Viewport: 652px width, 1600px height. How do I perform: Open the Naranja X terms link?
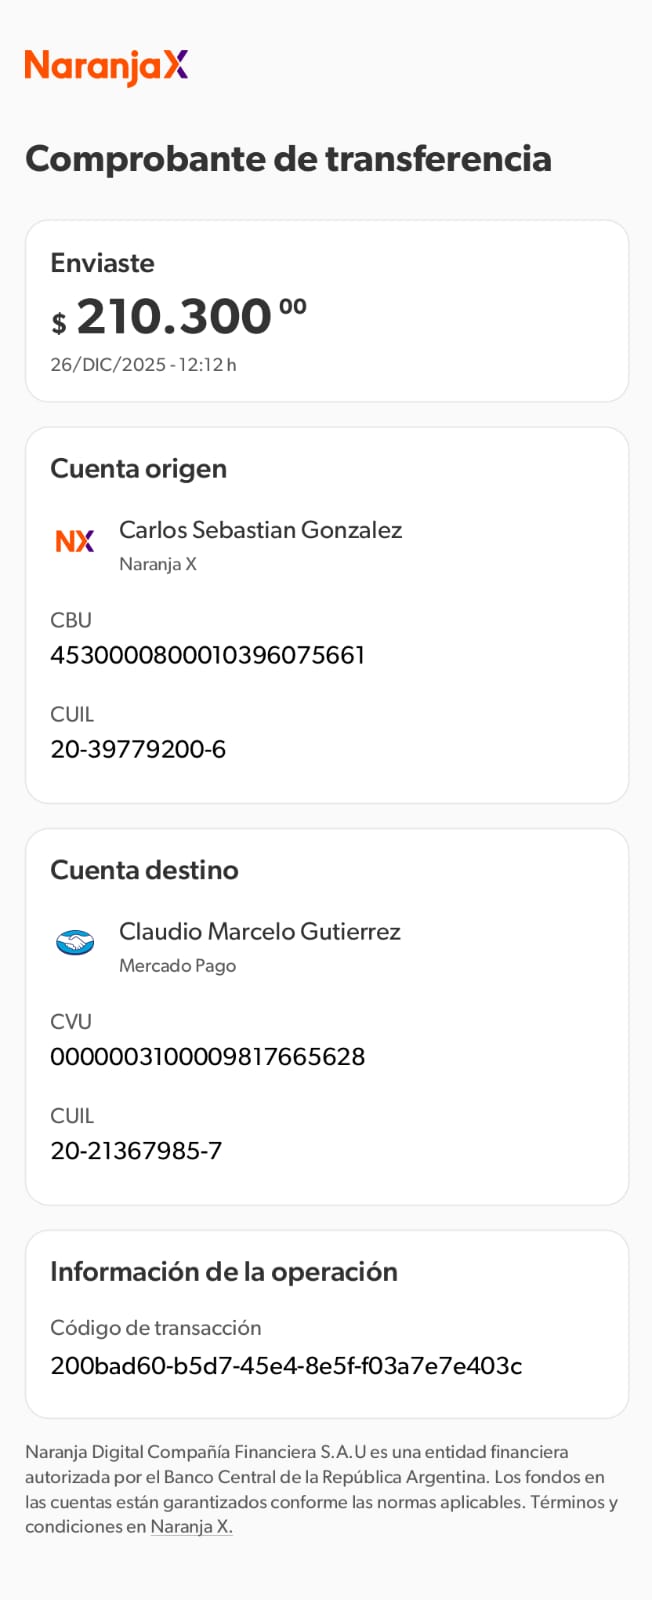click(191, 1527)
